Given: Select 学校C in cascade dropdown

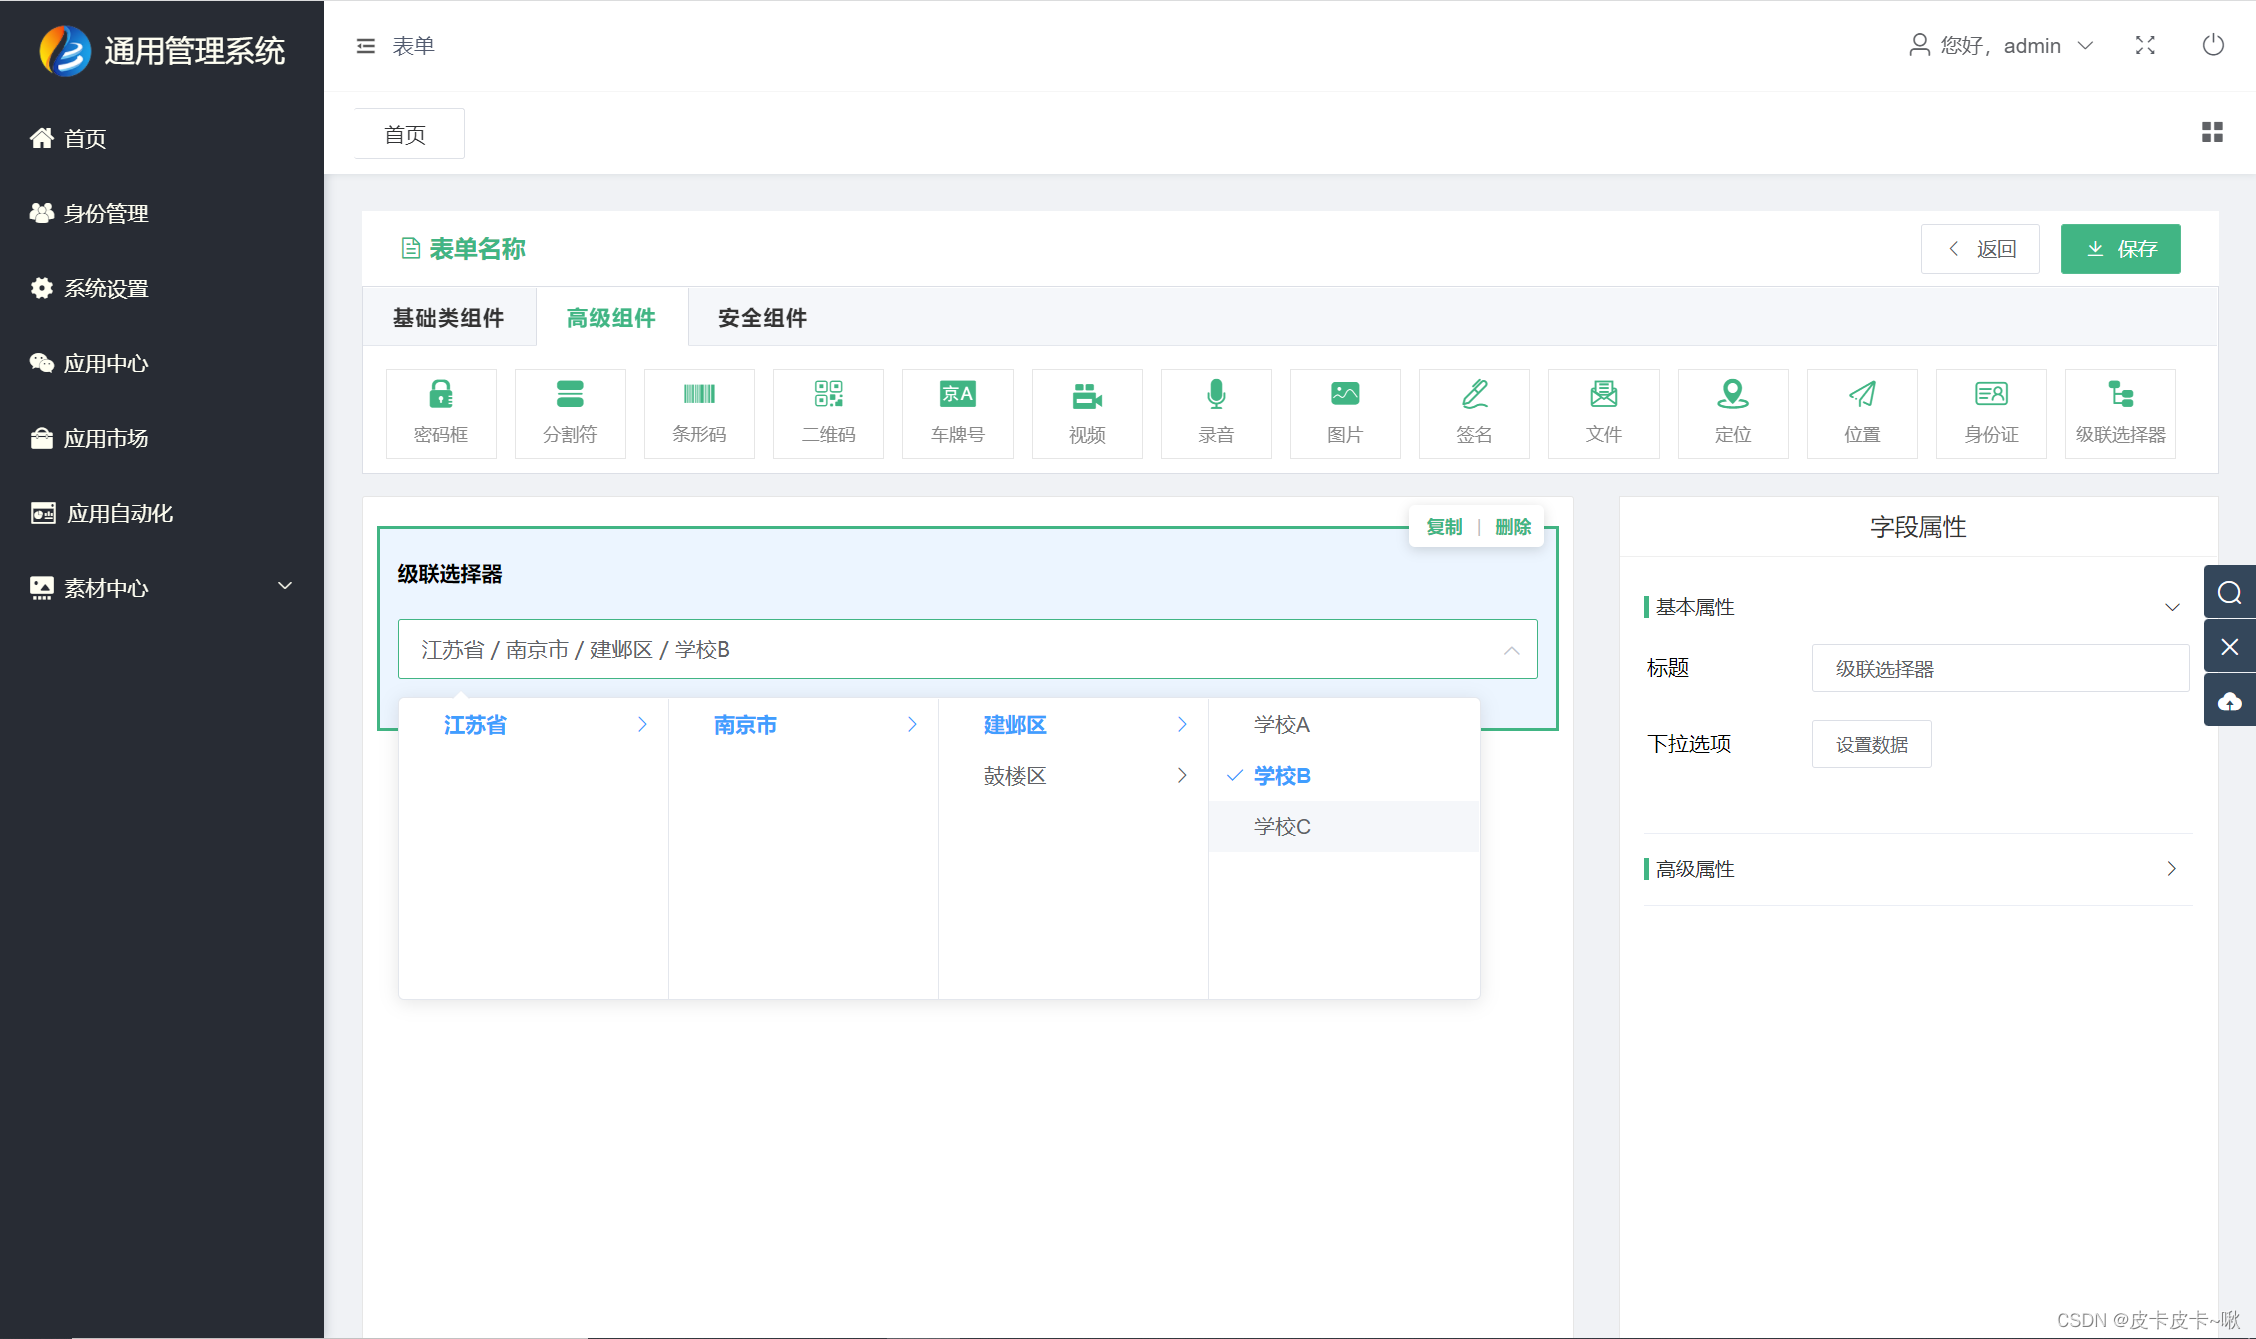Looking at the screenshot, I should pyautogui.click(x=1282, y=827).
